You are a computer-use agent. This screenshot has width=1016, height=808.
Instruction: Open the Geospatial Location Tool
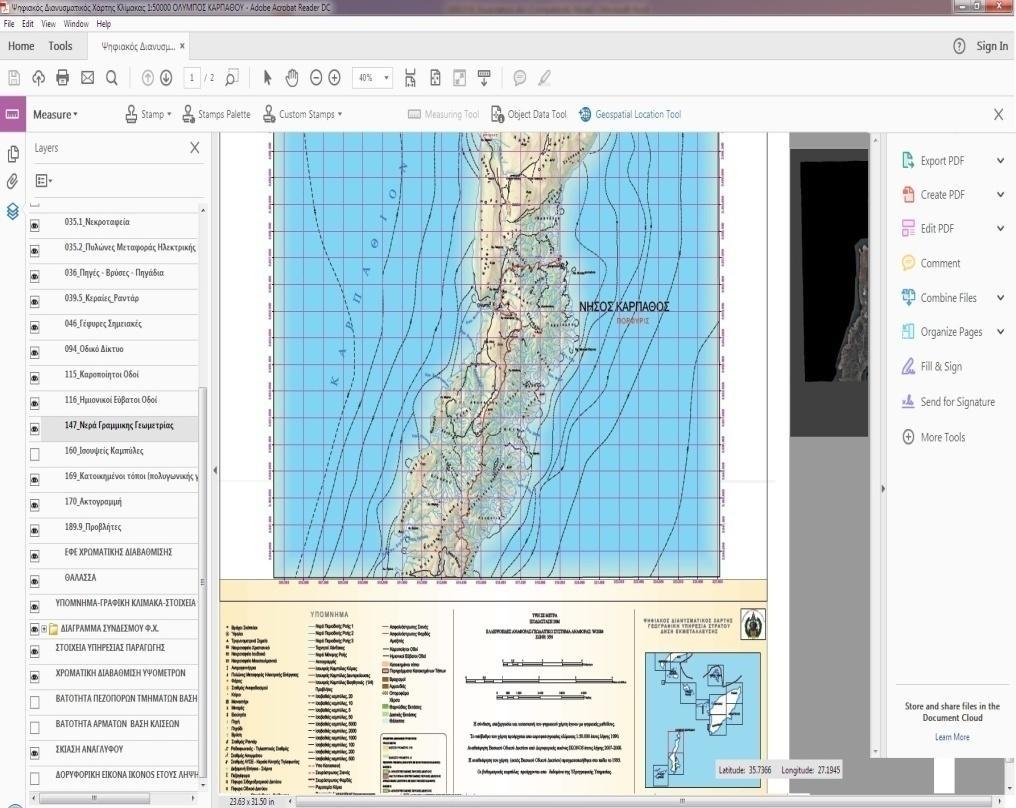point(630,114)
